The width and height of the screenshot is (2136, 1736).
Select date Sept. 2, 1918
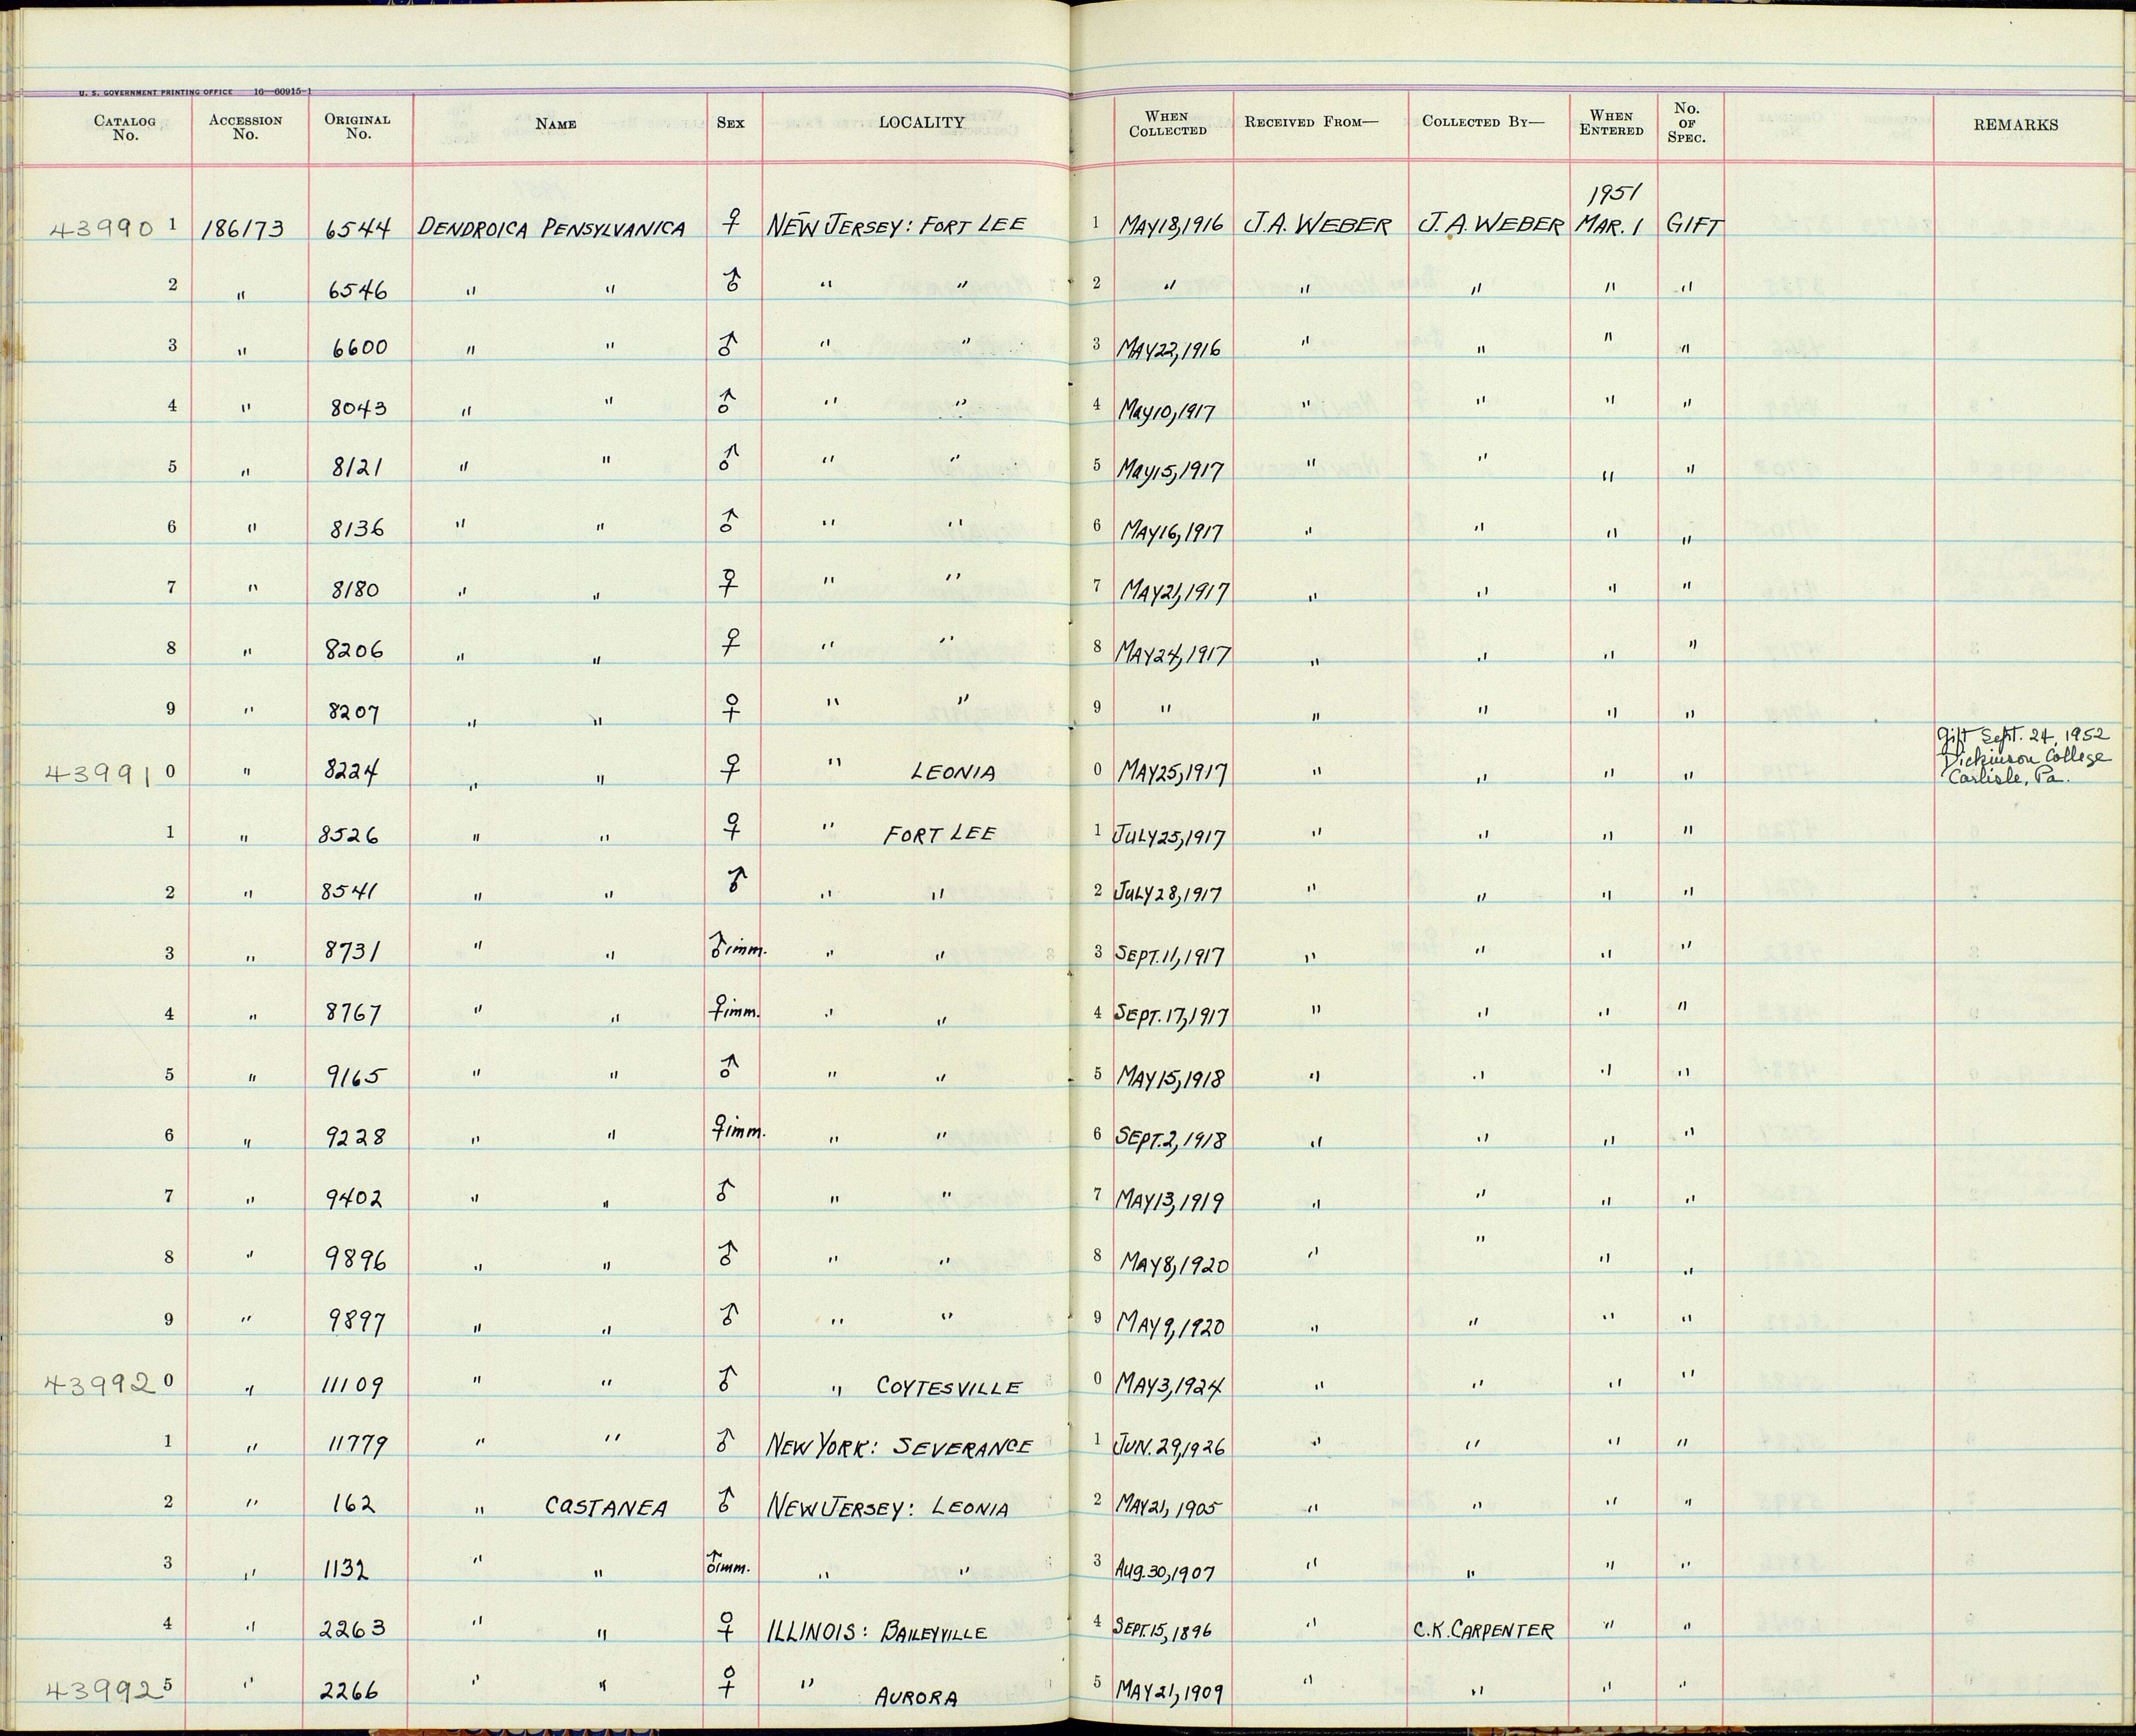pos(1174,1138)
